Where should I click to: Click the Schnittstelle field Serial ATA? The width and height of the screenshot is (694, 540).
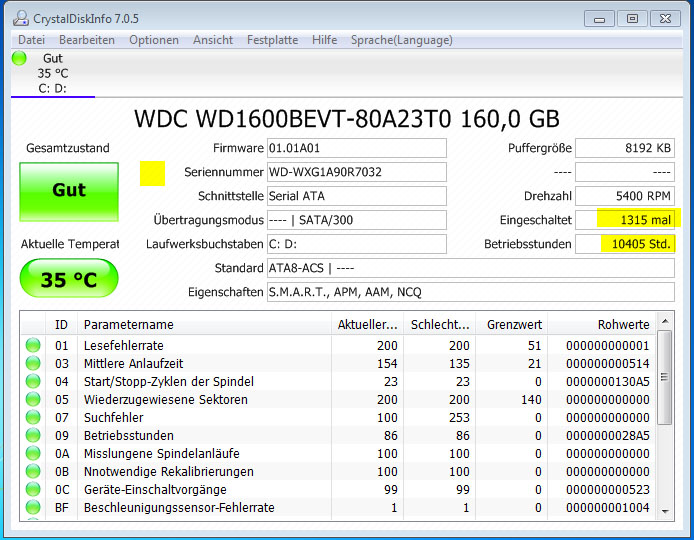click(357, 196)
